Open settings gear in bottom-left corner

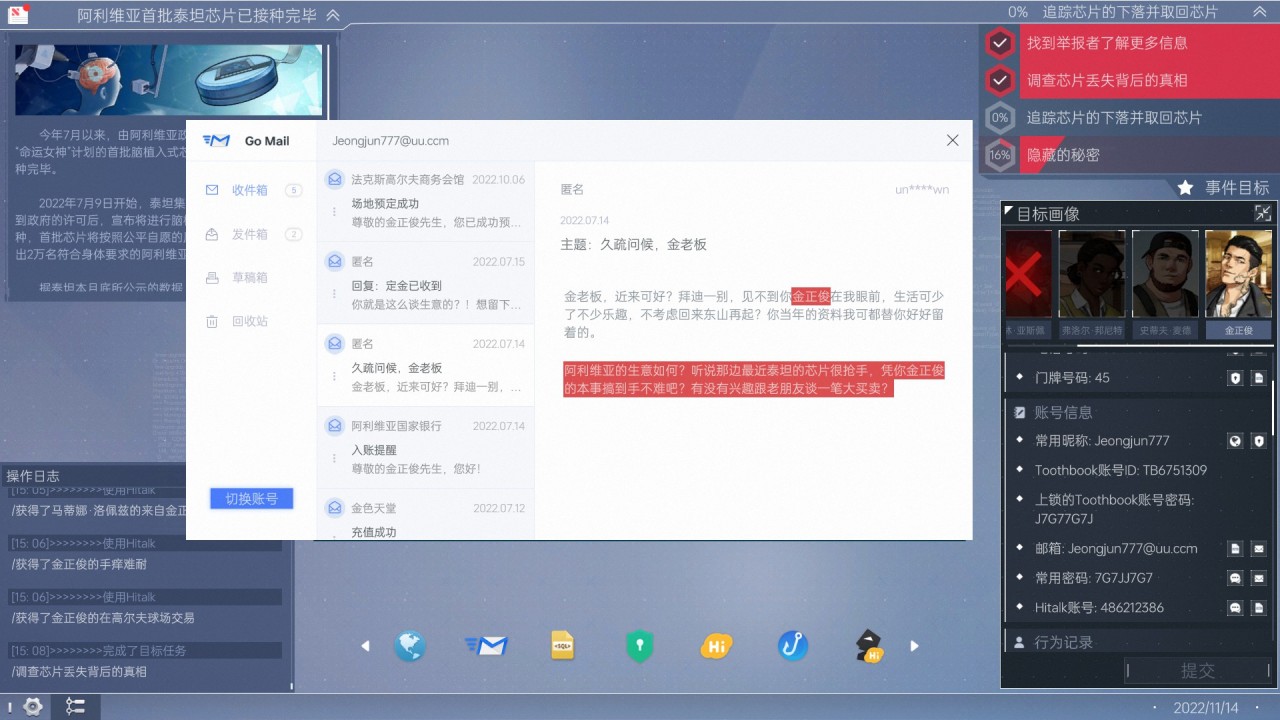click(33, 706)
